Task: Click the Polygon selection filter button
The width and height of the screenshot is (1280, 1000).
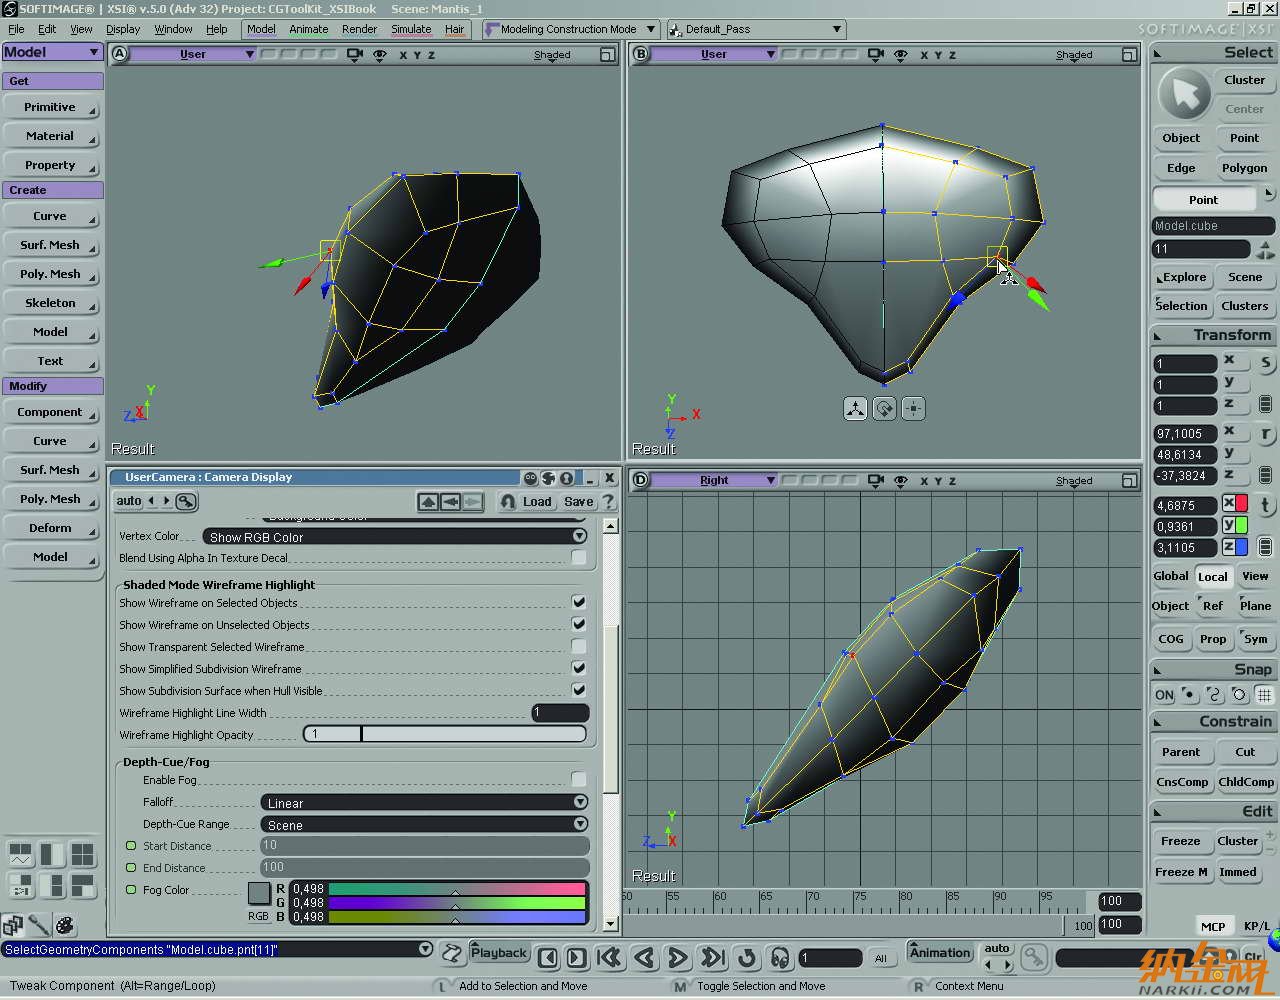Action: click(x=1244, y=167)
